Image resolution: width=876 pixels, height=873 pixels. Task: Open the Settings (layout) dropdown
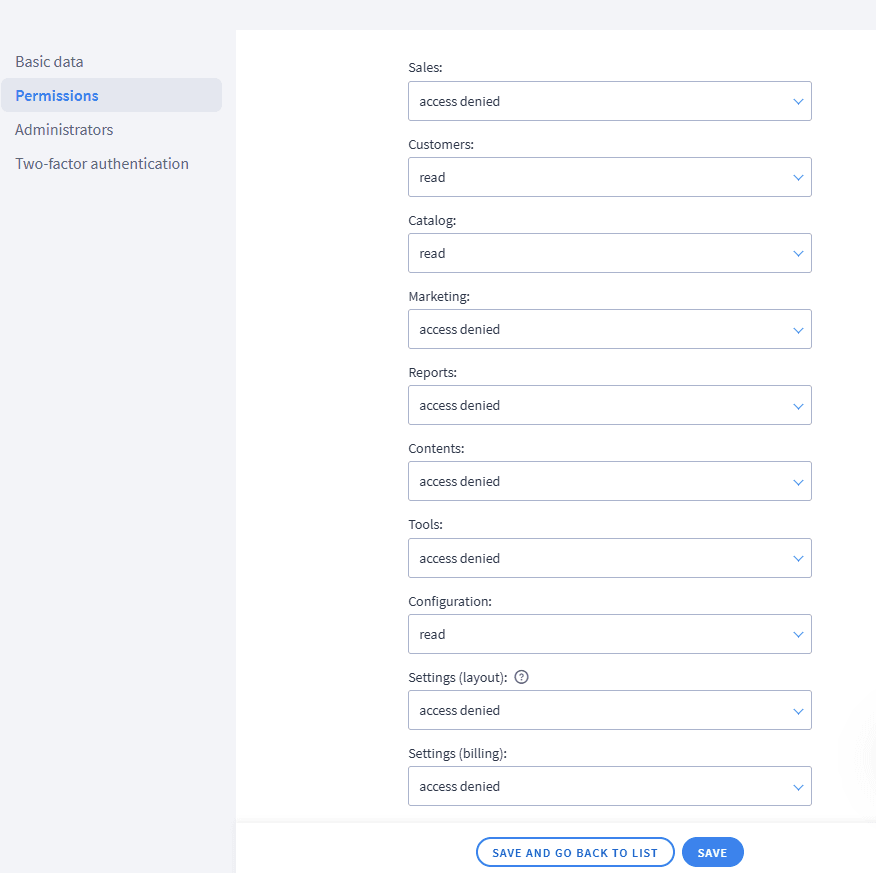coord(609,710)
